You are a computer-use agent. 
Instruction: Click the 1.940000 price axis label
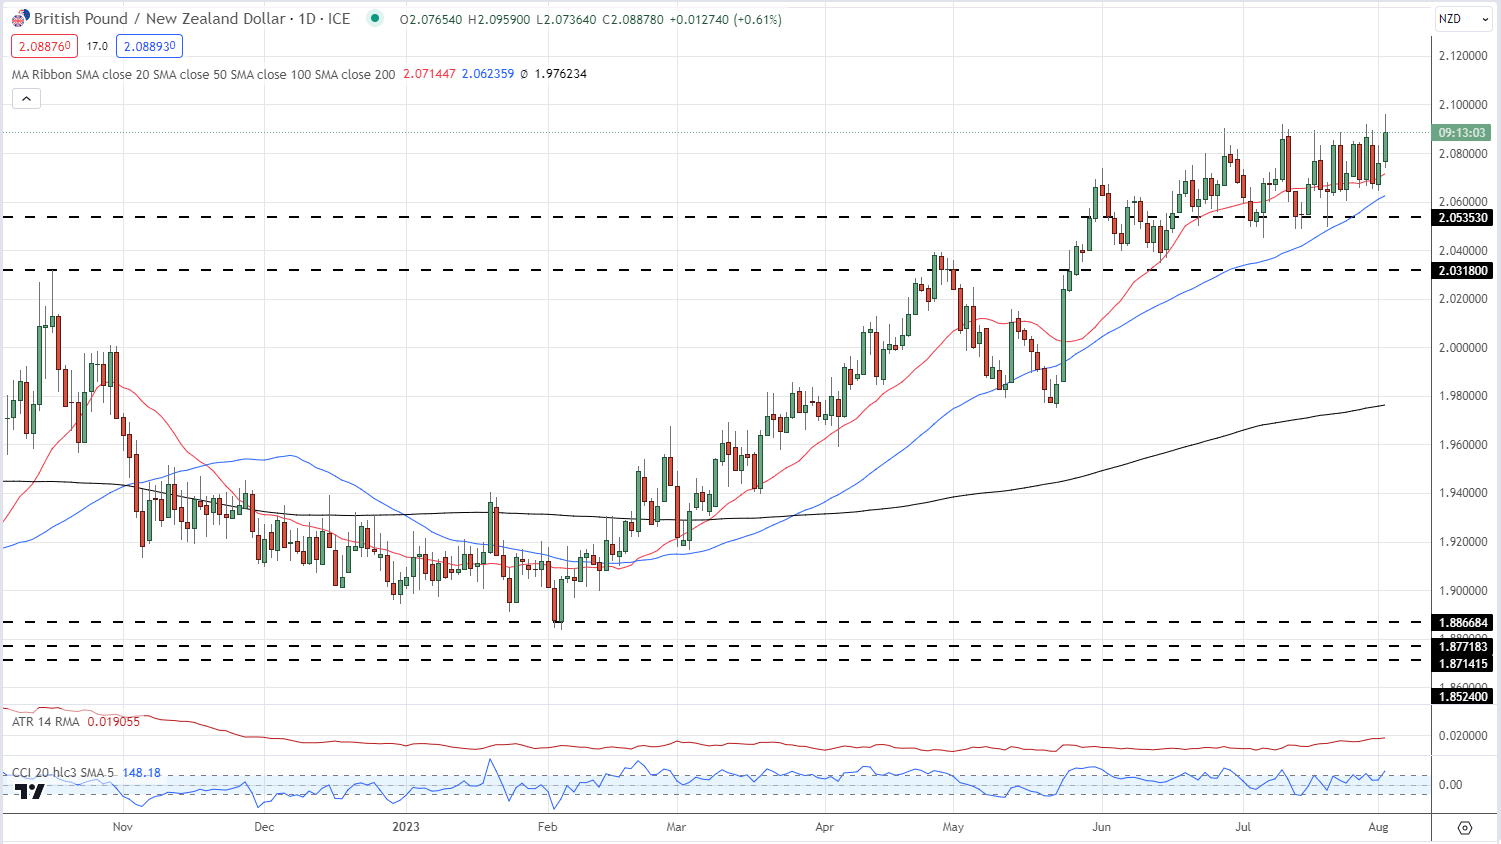point(1462,493)
